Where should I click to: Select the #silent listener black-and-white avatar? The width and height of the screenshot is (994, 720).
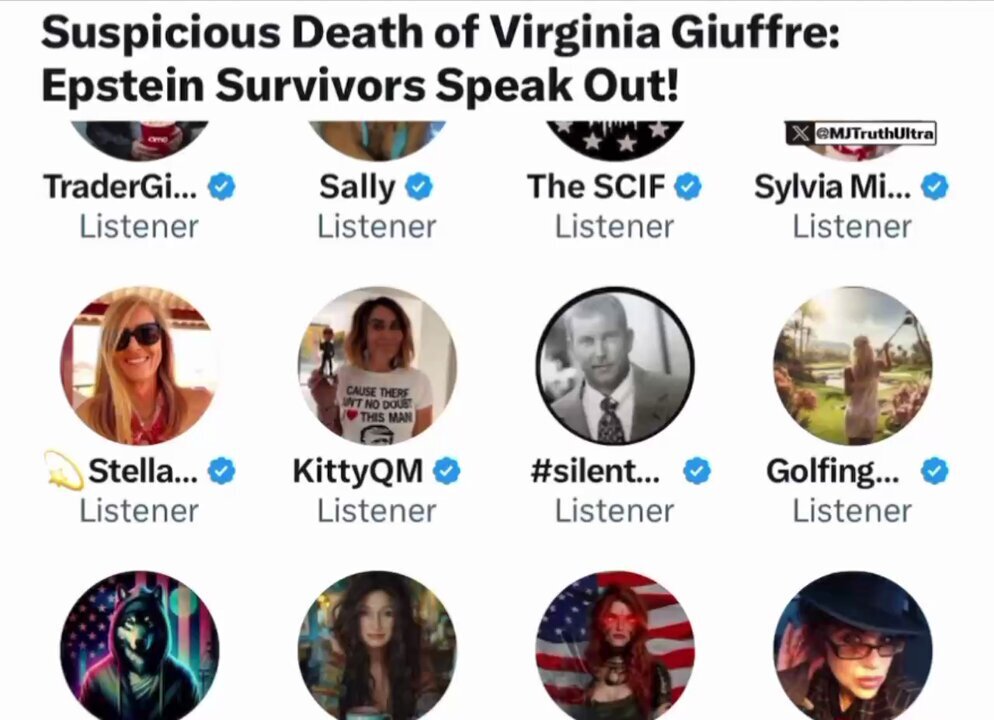pyautogui.click(x=615, y=366)
